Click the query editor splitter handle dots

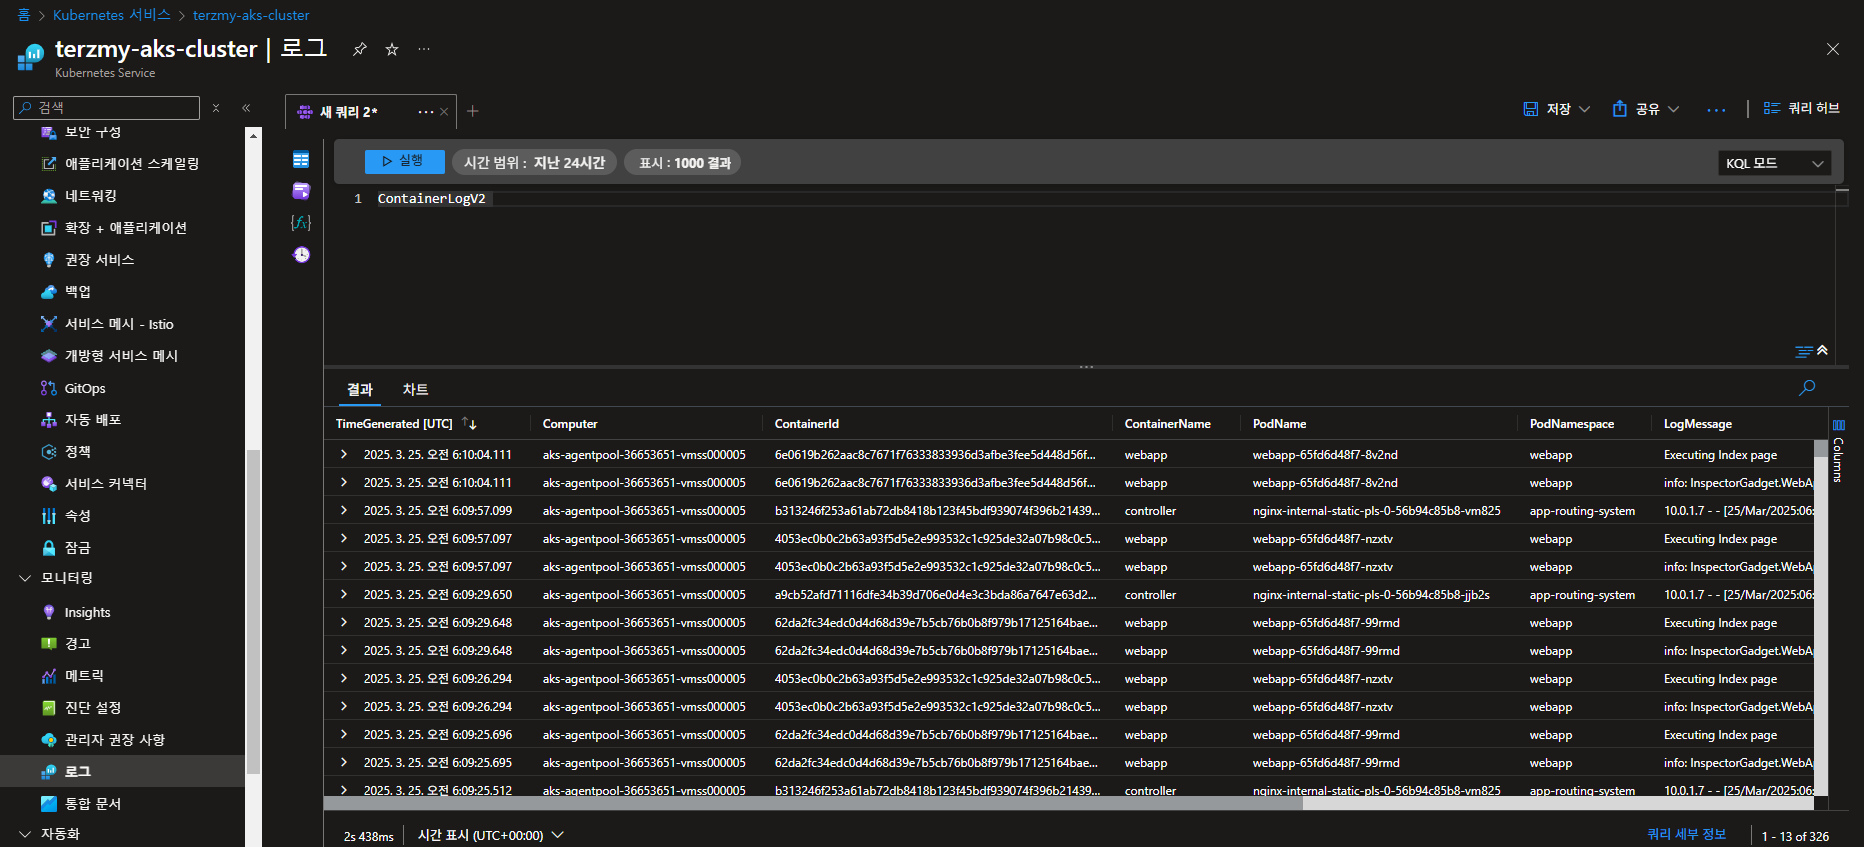[x=1086, y=367]
